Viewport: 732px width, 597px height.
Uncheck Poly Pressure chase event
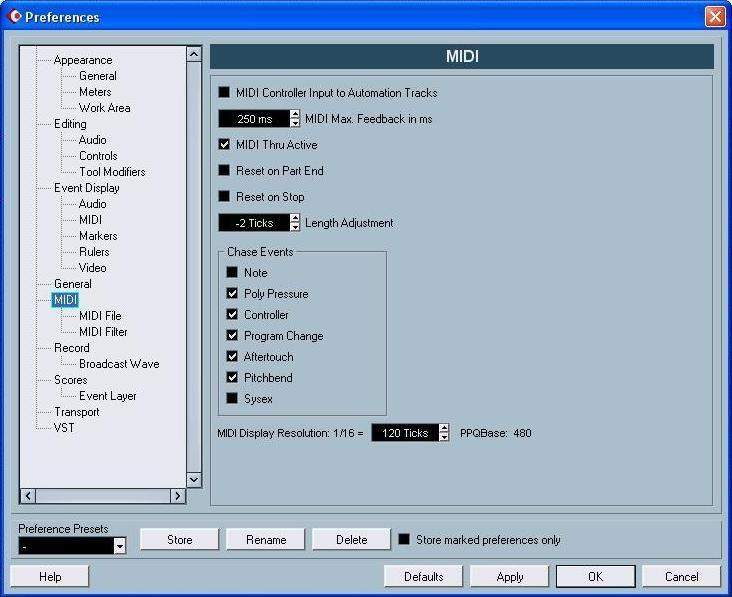point(232,293)
